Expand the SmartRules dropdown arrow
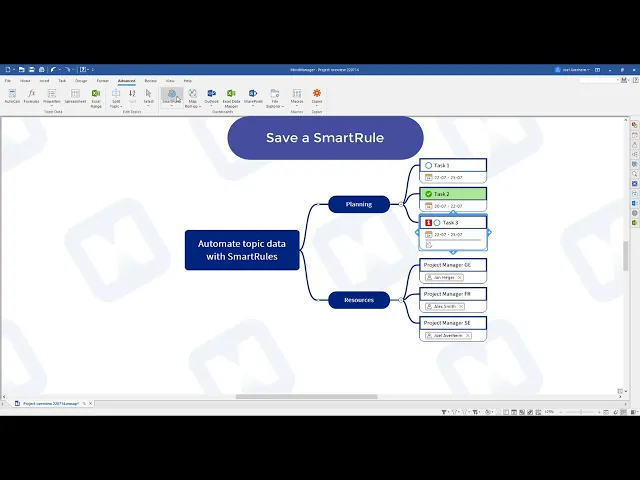 [171, 106]
